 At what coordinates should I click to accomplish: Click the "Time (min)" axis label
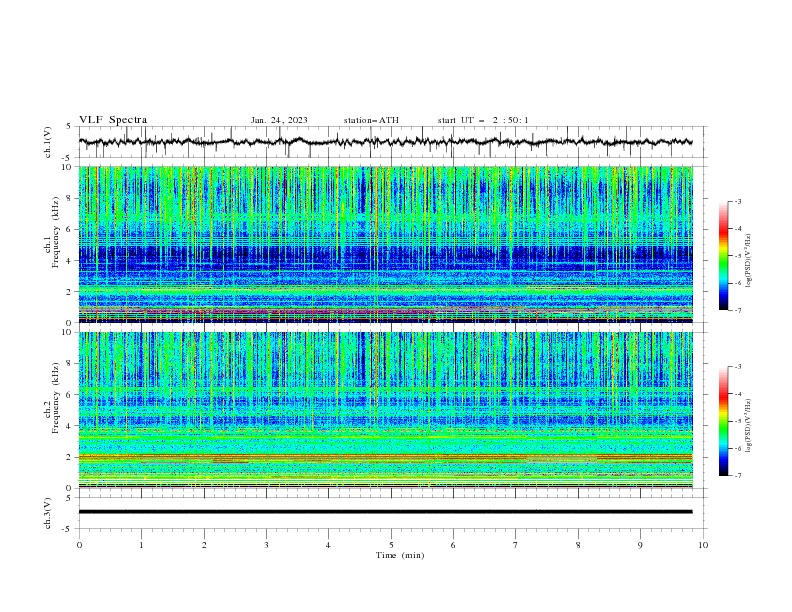pos(400,555)
